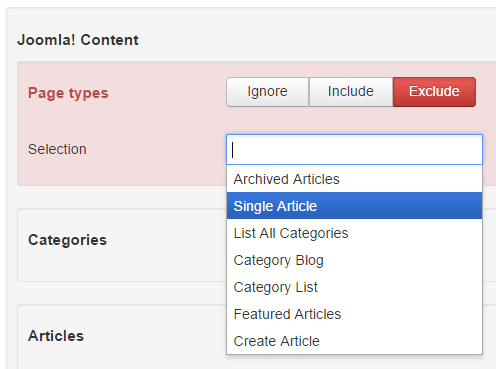Focus the Selection search input field
The height and width of the screenshot is (369, 496).
354,150
